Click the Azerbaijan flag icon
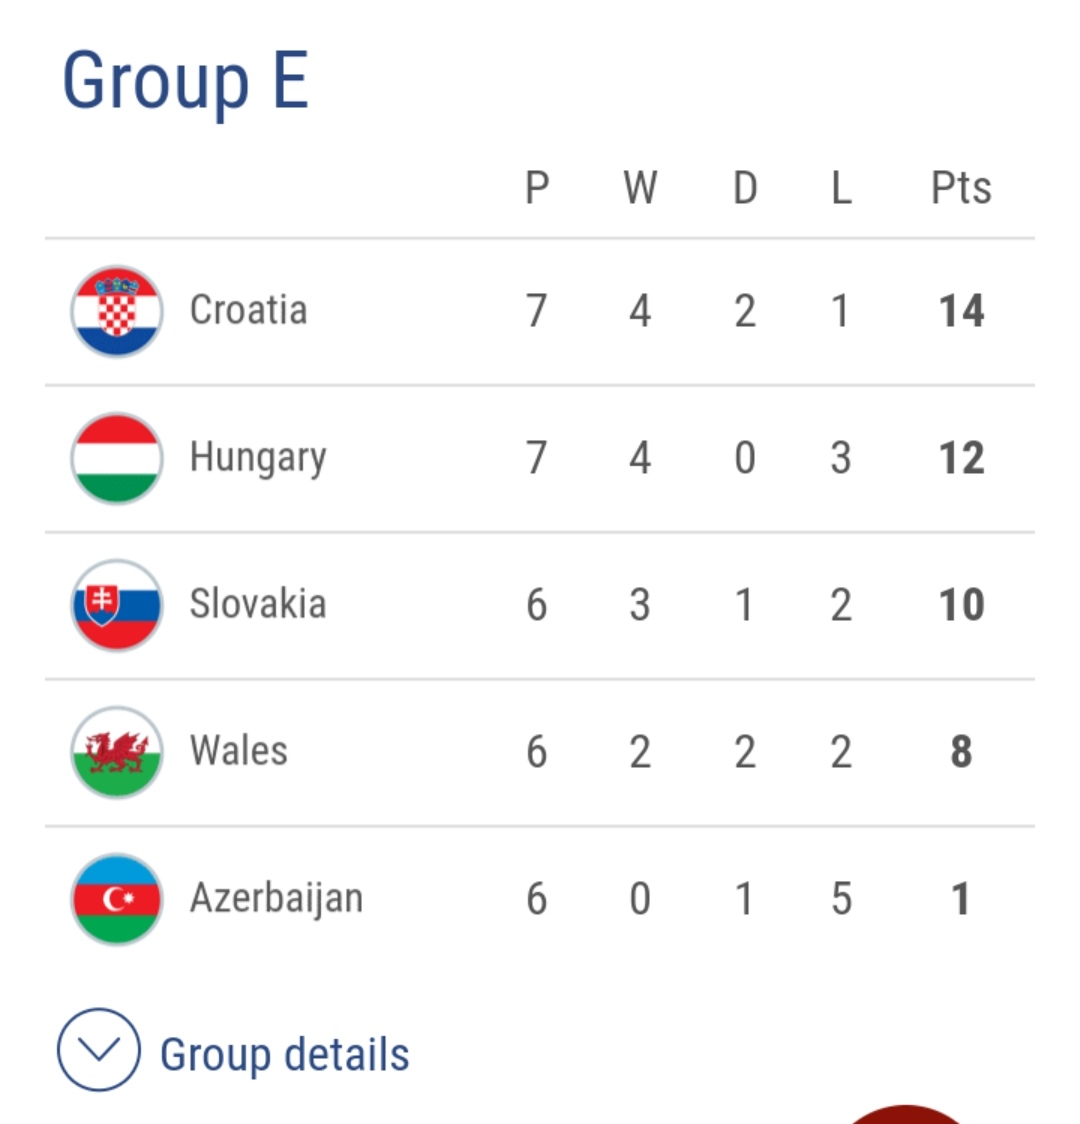Screen dimensions: 1080x1124 [117, 899]
